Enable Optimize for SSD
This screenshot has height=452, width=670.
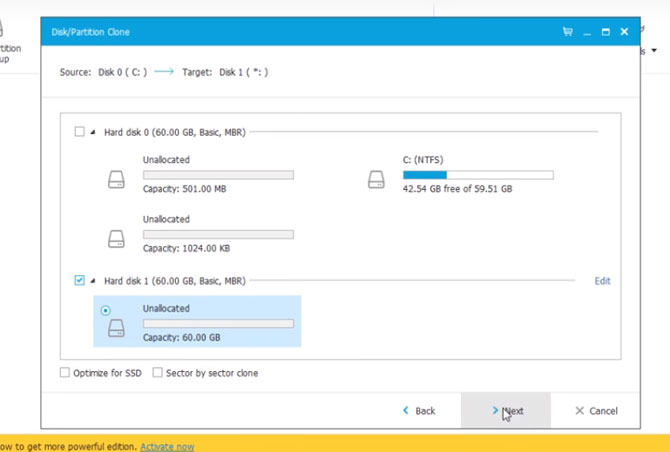click(65, 373)
